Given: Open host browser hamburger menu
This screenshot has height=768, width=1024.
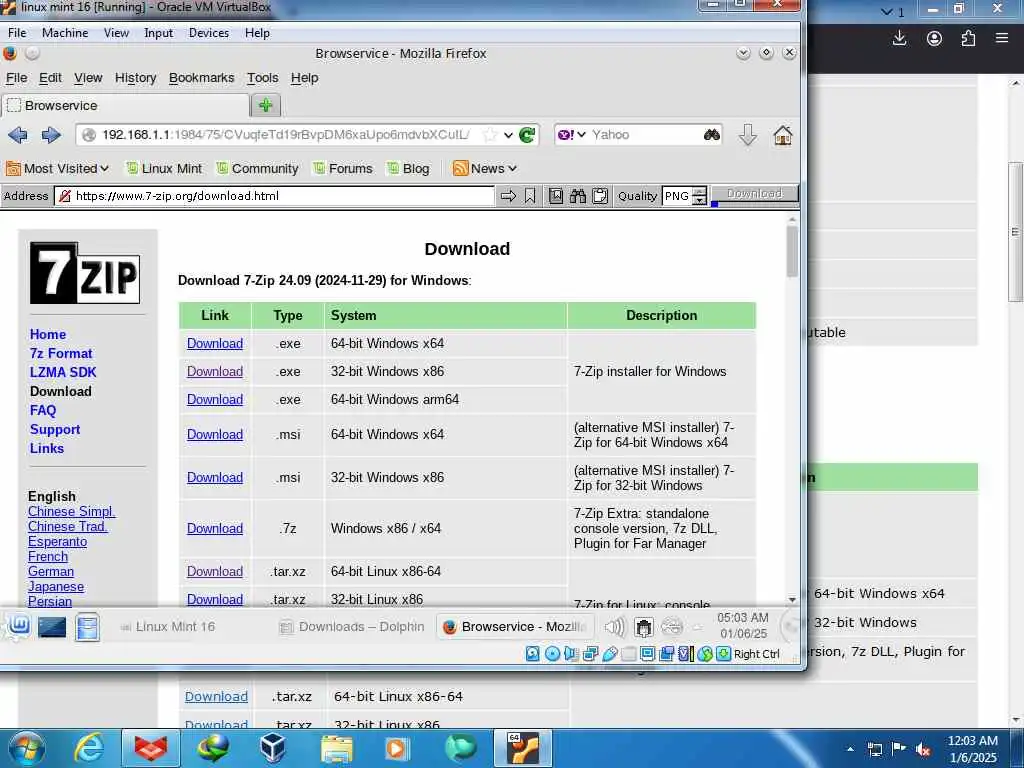Looking at the screenshot, I should [x=1002, y=38].
